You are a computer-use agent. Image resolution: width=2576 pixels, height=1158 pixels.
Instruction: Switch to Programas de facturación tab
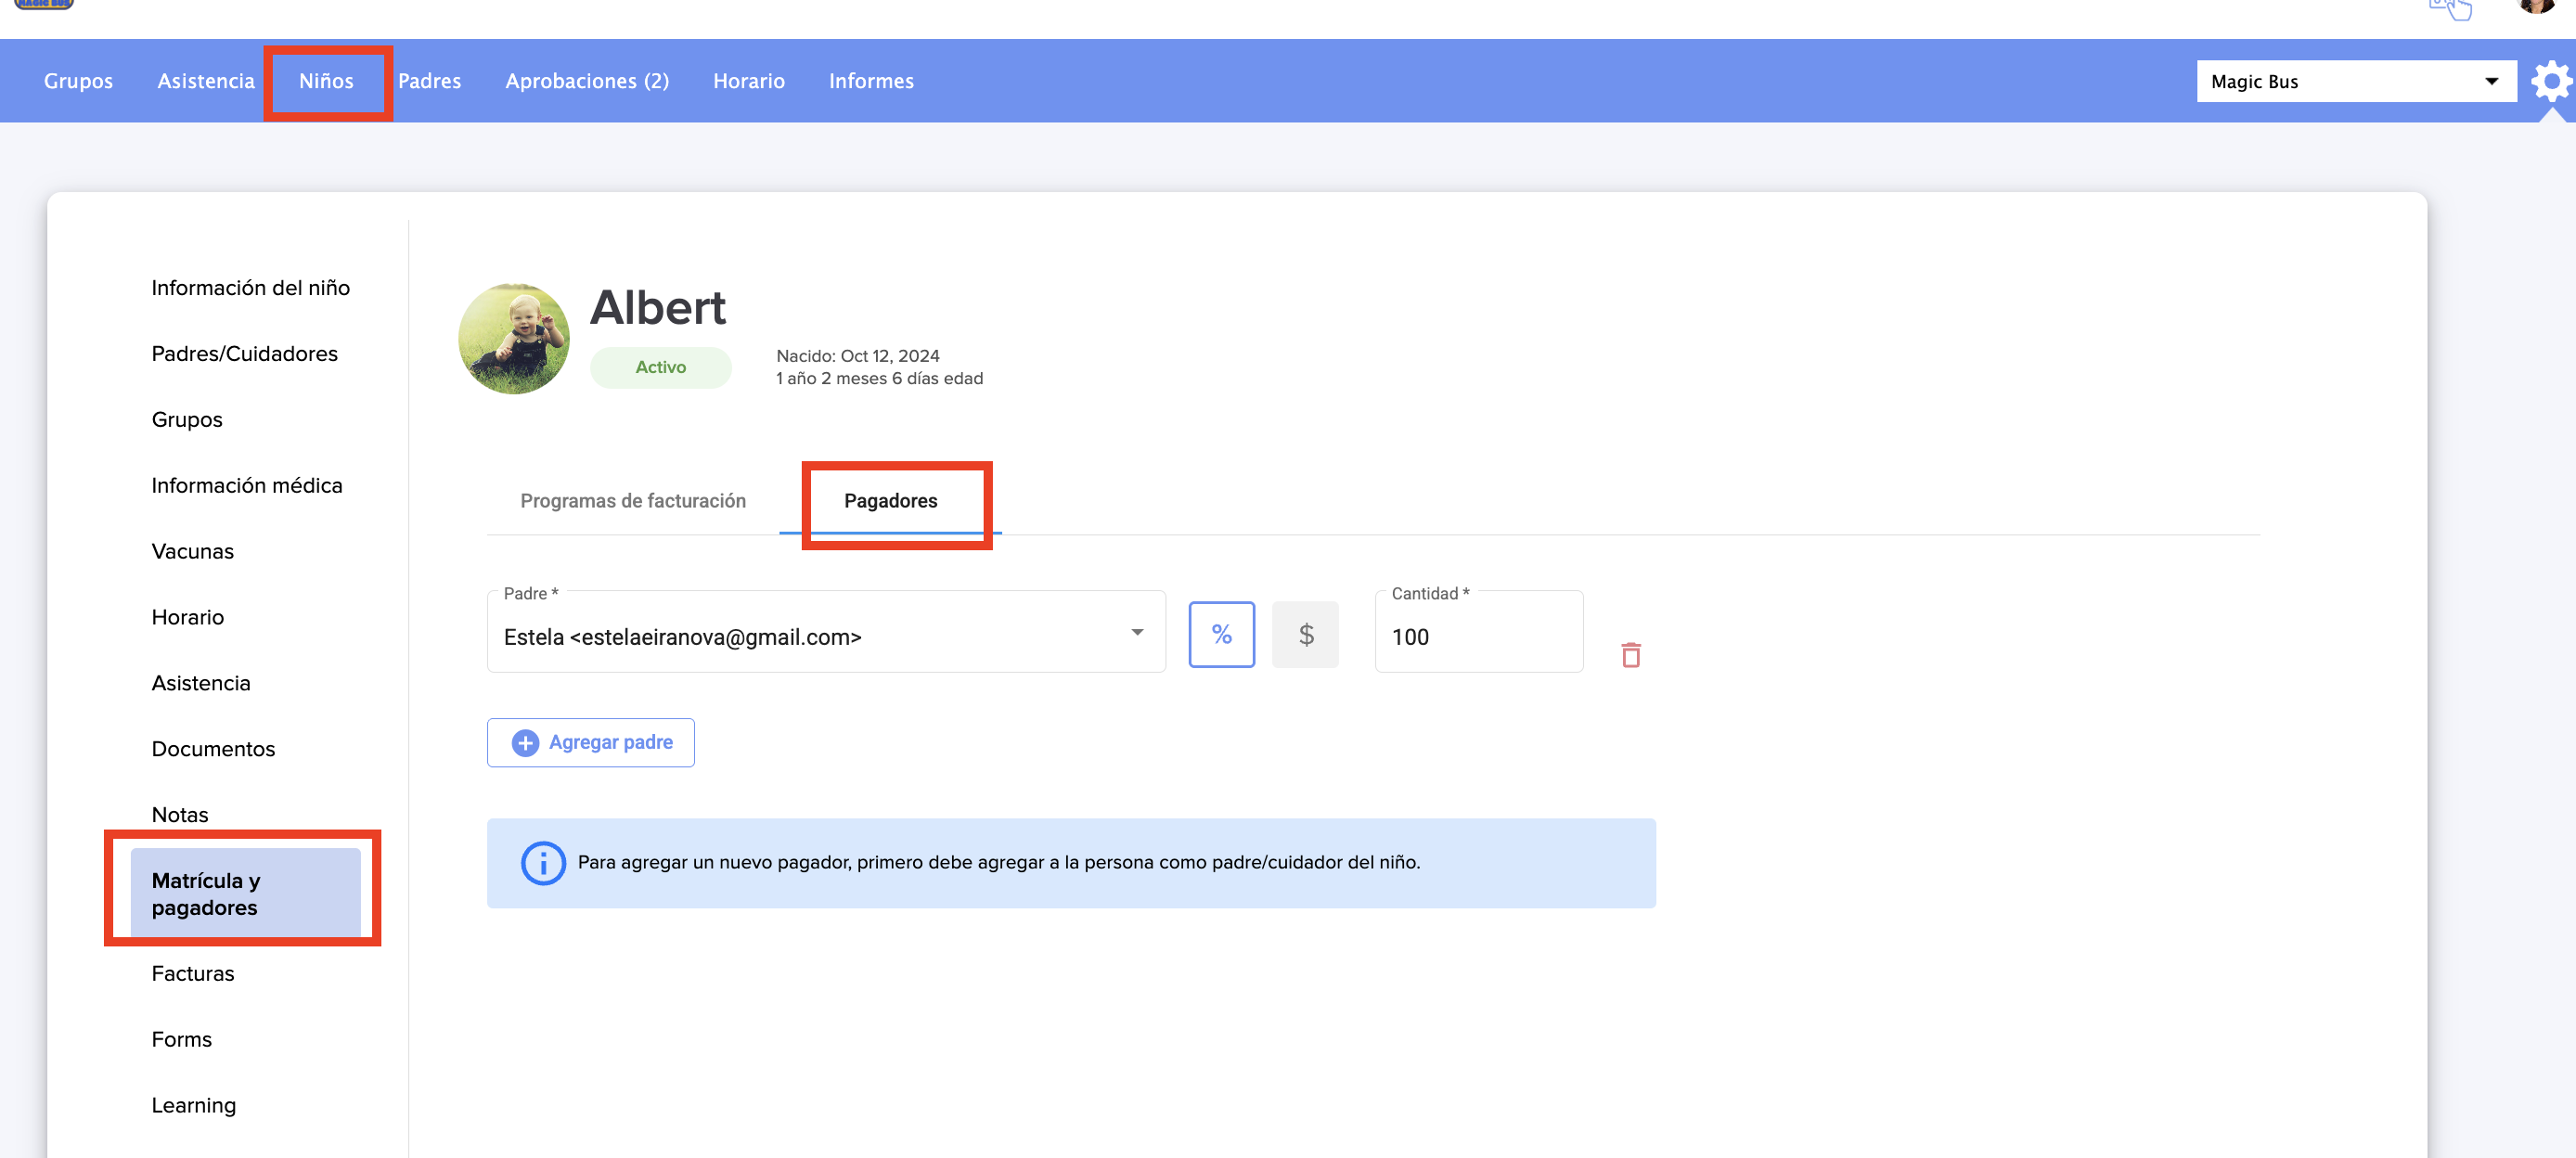(633, 500)
